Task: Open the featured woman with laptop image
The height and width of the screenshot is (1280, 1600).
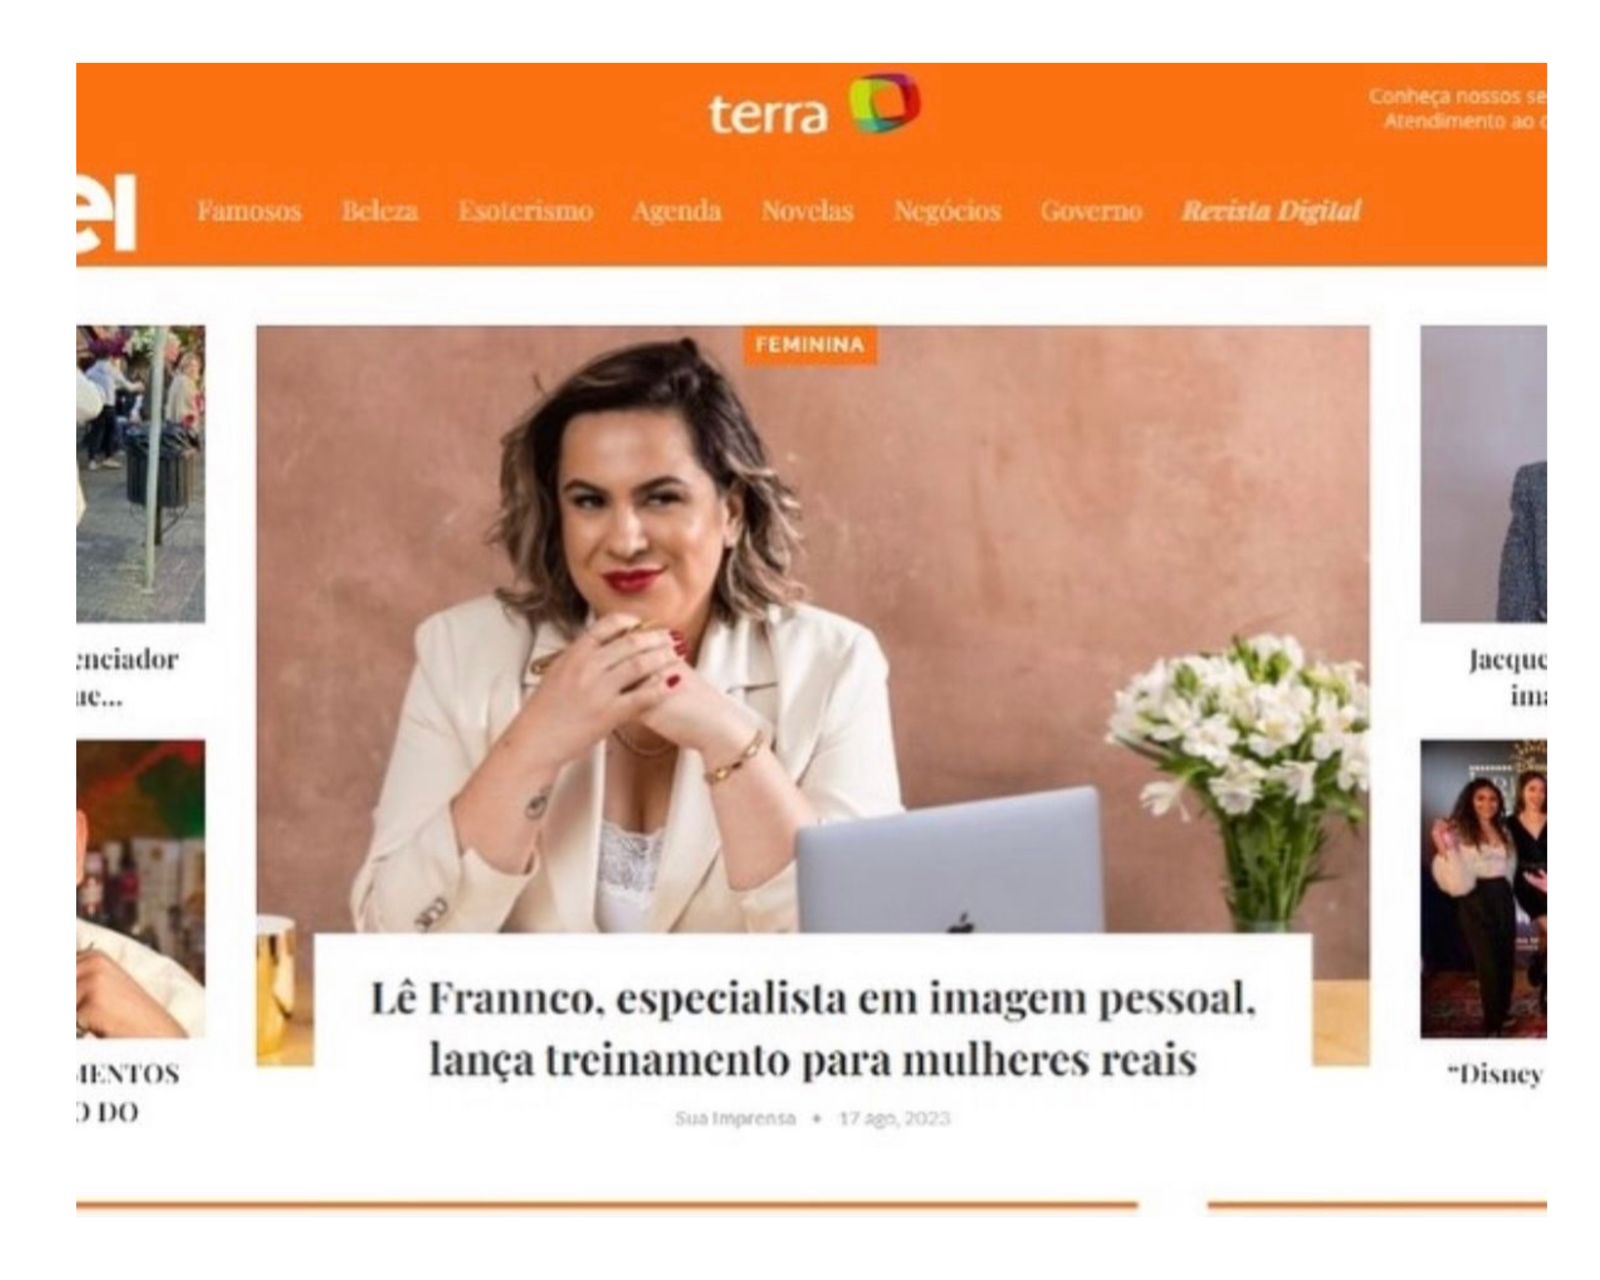Action: (813, 630)
